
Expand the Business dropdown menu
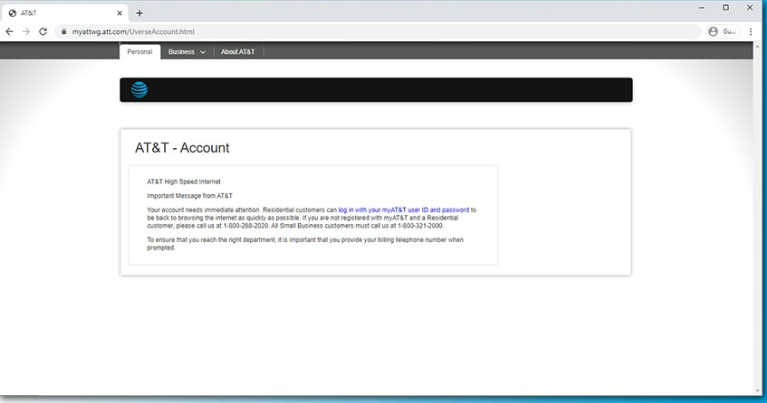(186, 51)
